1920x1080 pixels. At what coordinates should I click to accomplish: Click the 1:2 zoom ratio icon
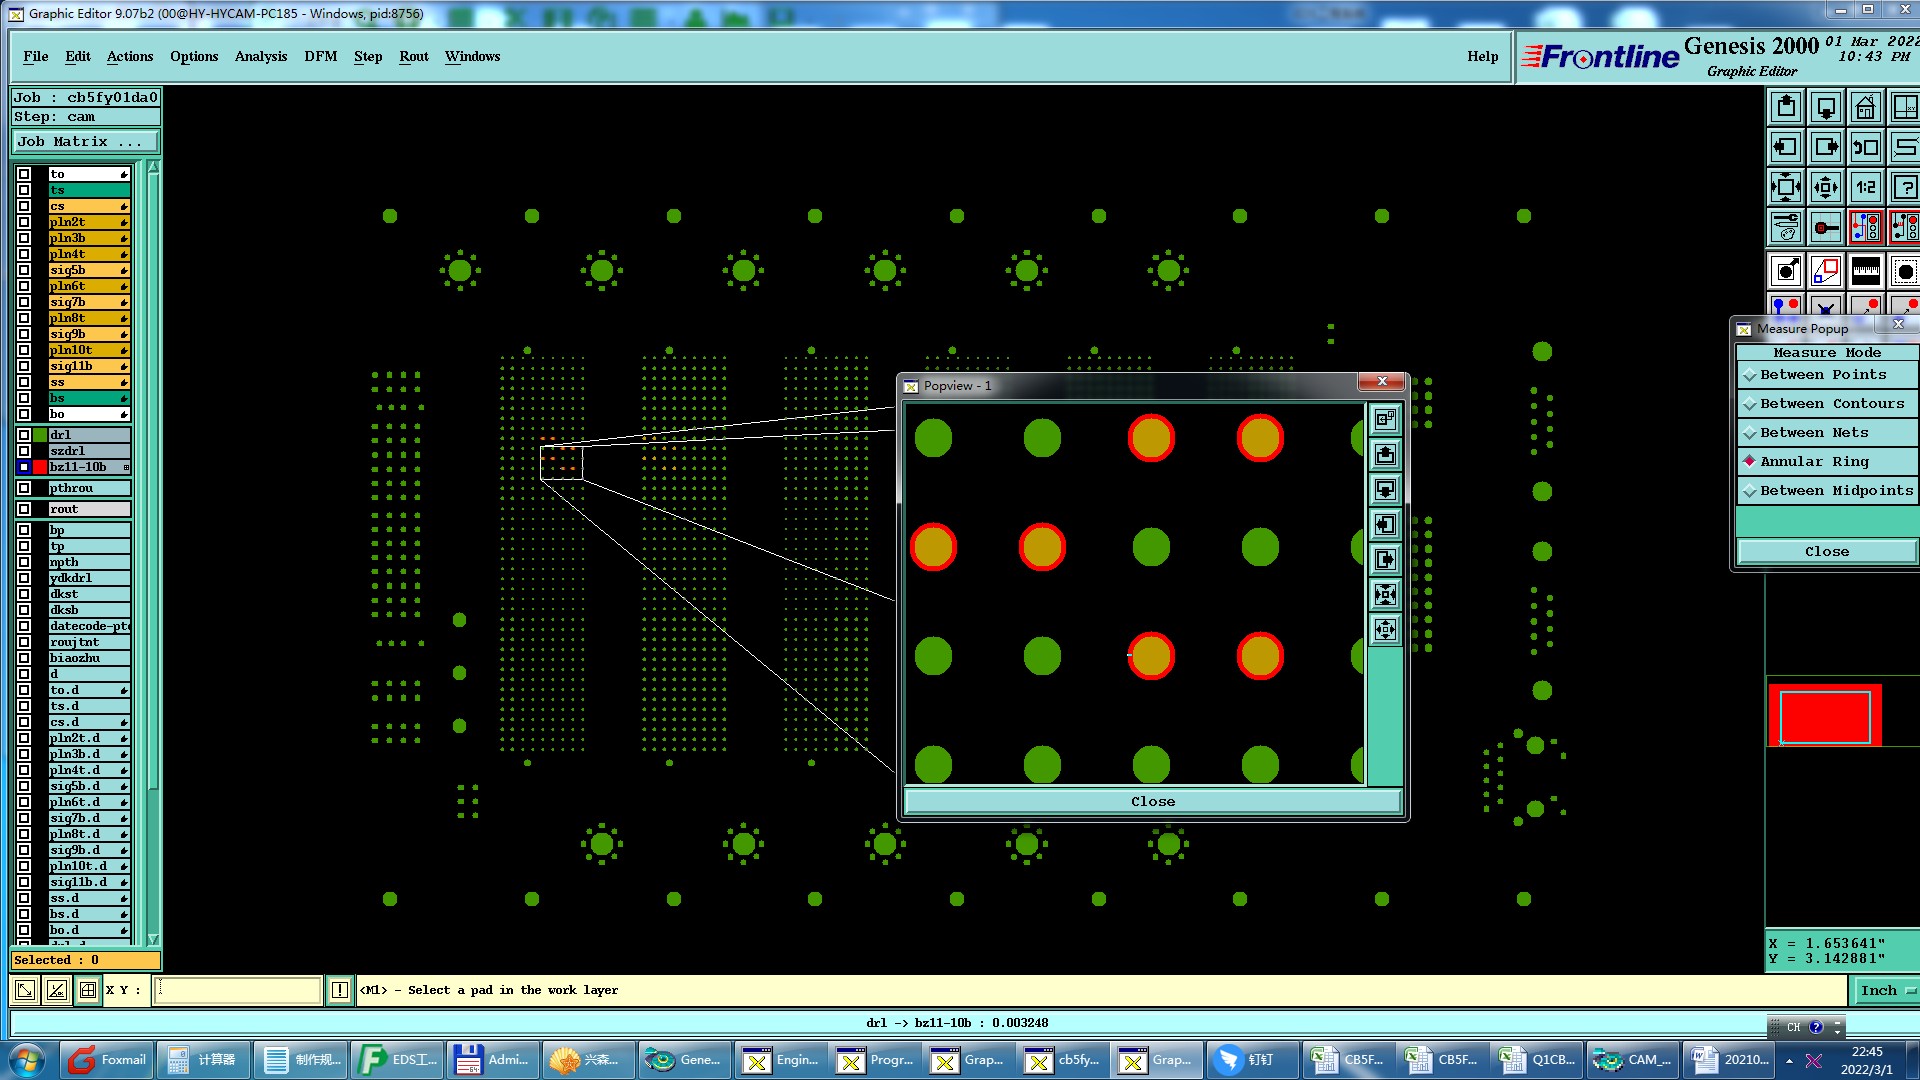pyautogui.click(x=1865, y=187)
